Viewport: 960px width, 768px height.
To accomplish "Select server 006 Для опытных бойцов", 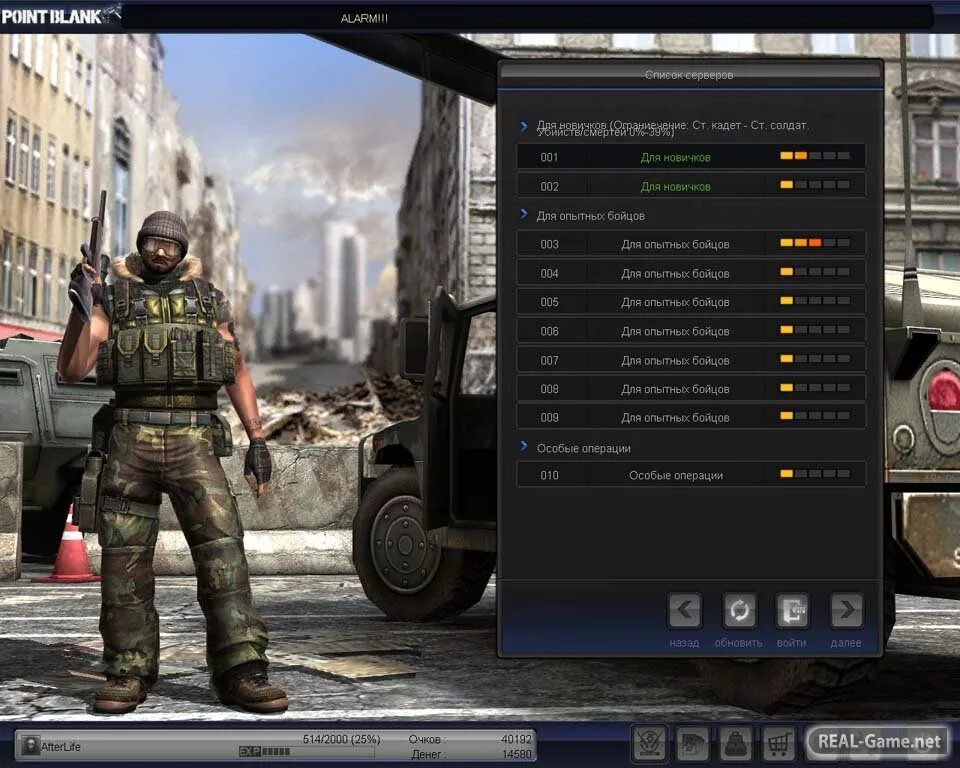I will [x=691, y=331].
